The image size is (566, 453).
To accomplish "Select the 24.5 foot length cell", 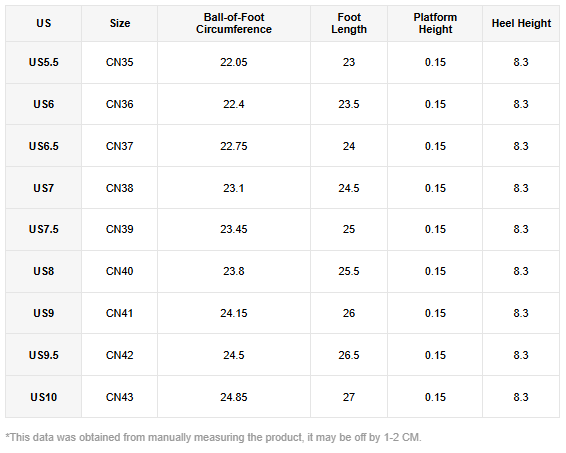I will [349, 188].
